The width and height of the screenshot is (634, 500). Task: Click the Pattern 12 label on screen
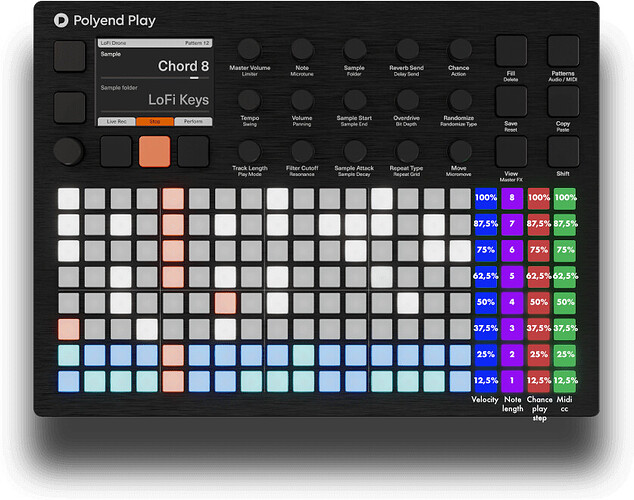(197, 43)
